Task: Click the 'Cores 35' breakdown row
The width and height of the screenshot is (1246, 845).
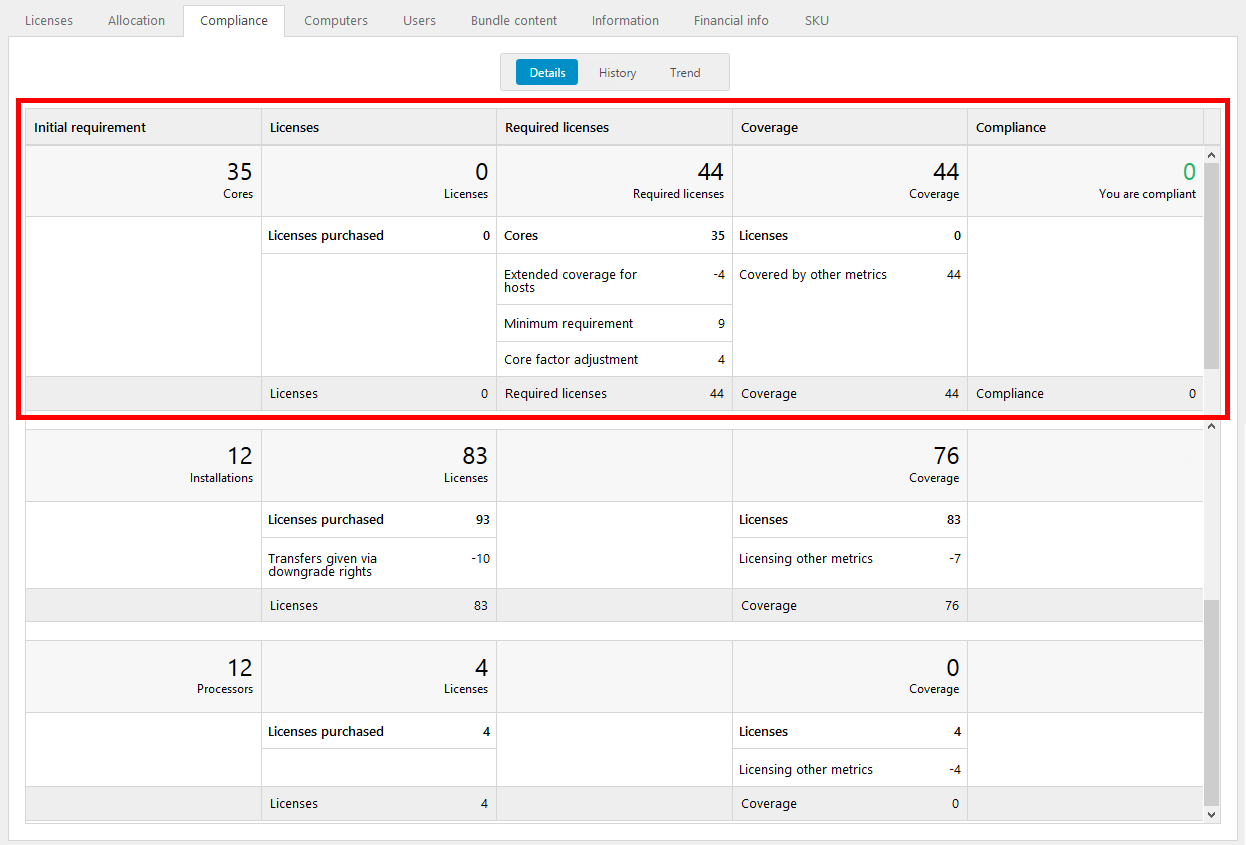Action: point(614,235)
